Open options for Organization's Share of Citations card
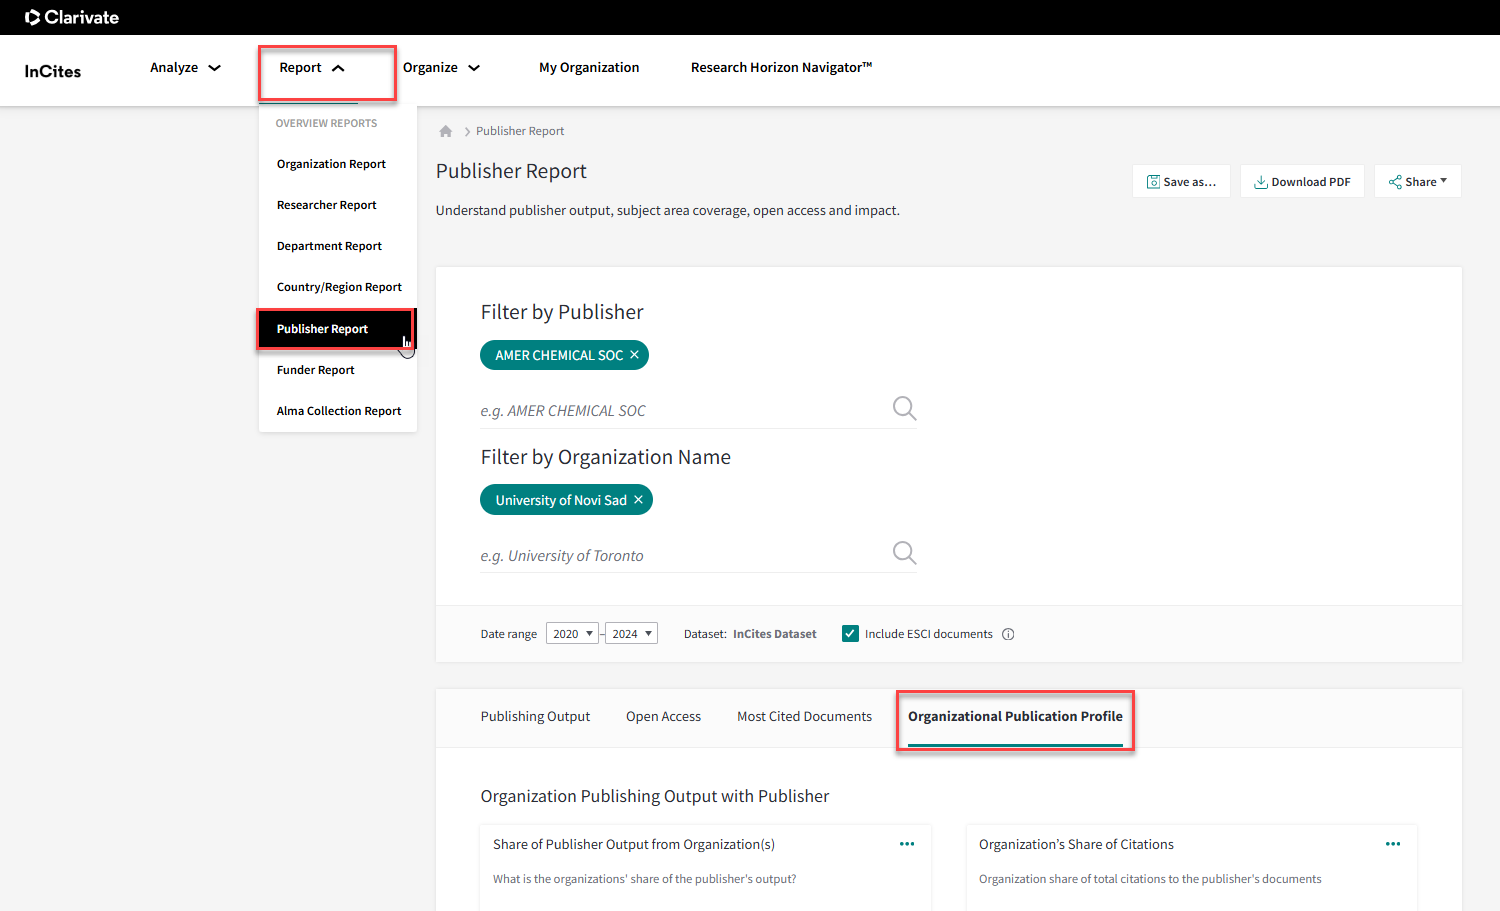The image size is (1500, 911). [x=1393, y=844]
